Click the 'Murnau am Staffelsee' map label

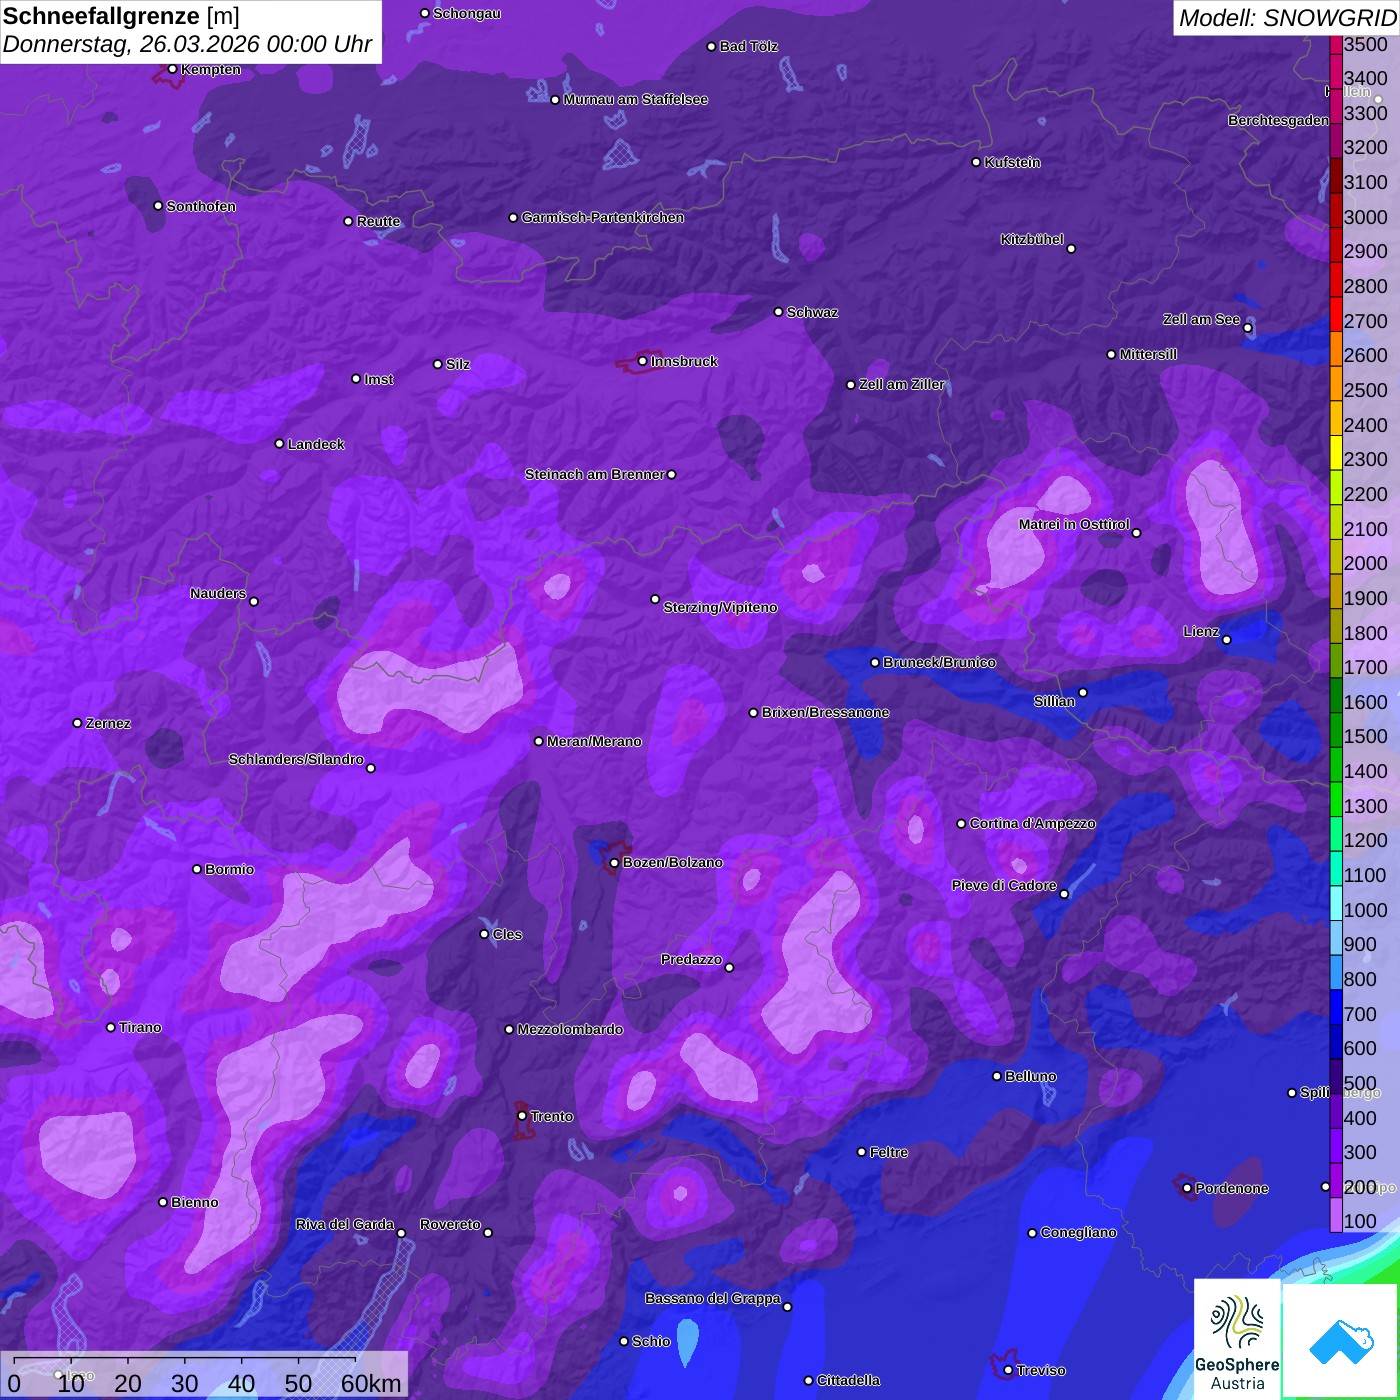tap(635, 99)
